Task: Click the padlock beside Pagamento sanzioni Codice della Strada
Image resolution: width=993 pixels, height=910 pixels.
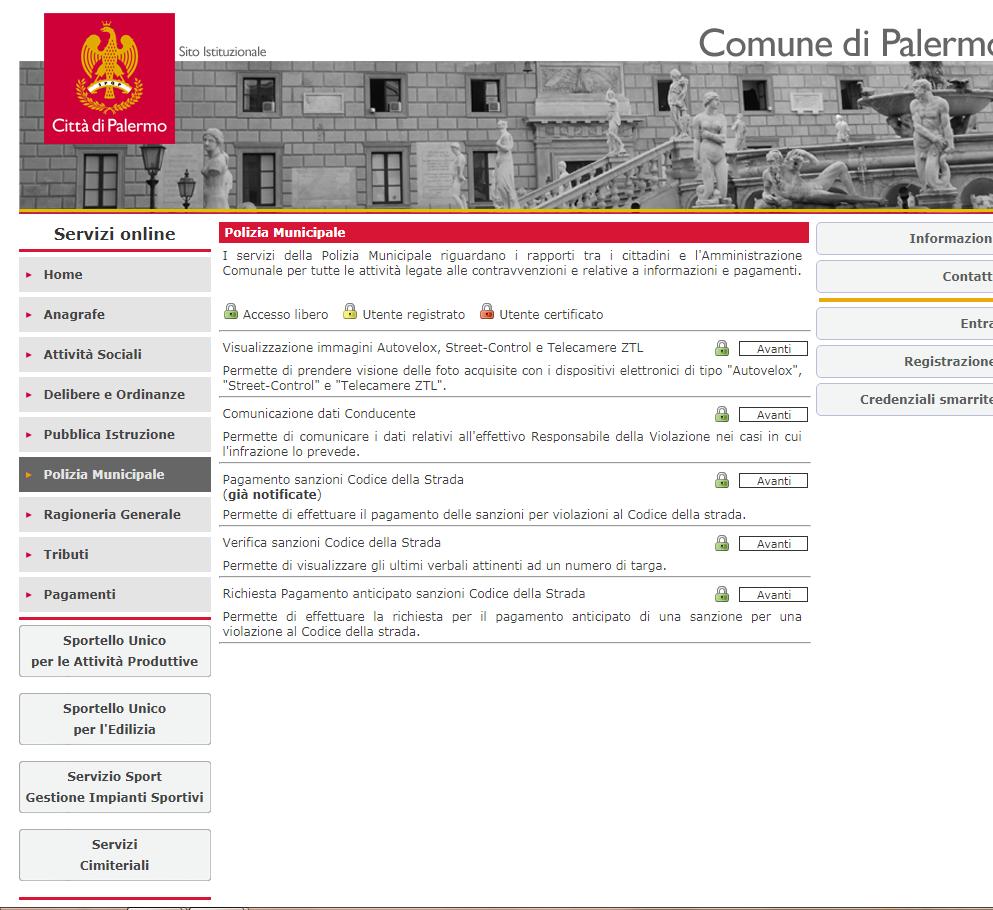Action: [721, 480]
